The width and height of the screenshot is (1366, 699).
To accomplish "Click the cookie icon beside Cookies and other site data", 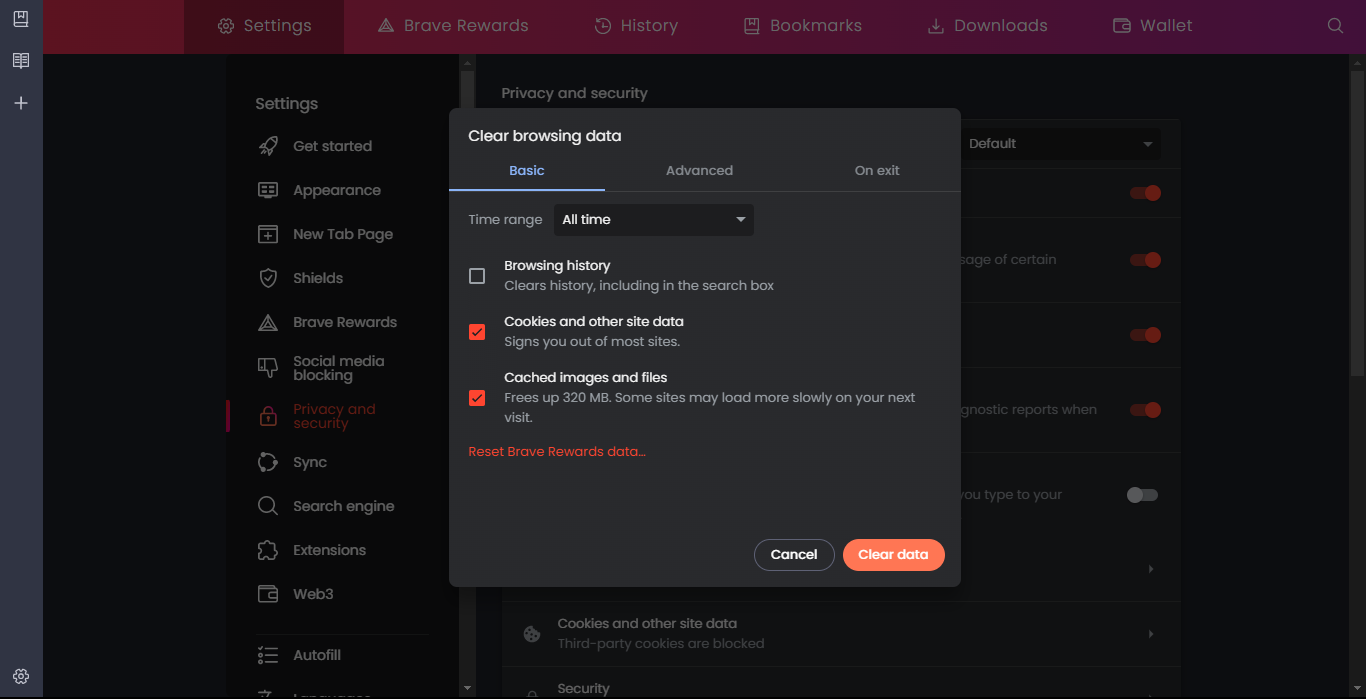I will pos(532,634).
